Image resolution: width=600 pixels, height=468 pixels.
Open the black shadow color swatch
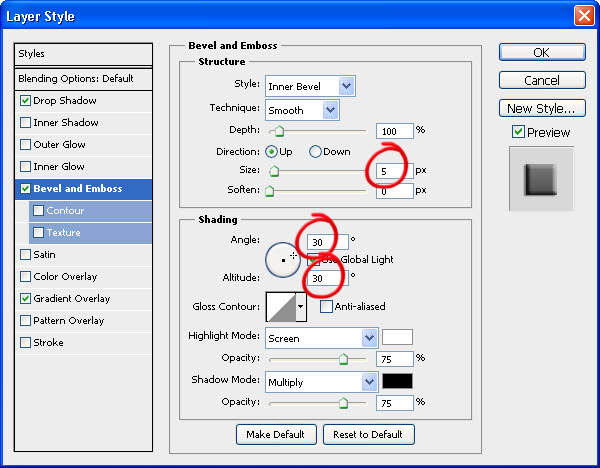point(397,381)
